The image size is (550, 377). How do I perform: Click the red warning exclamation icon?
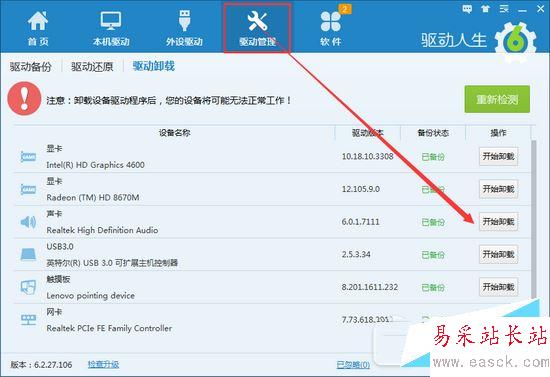[x=24, y=99]
